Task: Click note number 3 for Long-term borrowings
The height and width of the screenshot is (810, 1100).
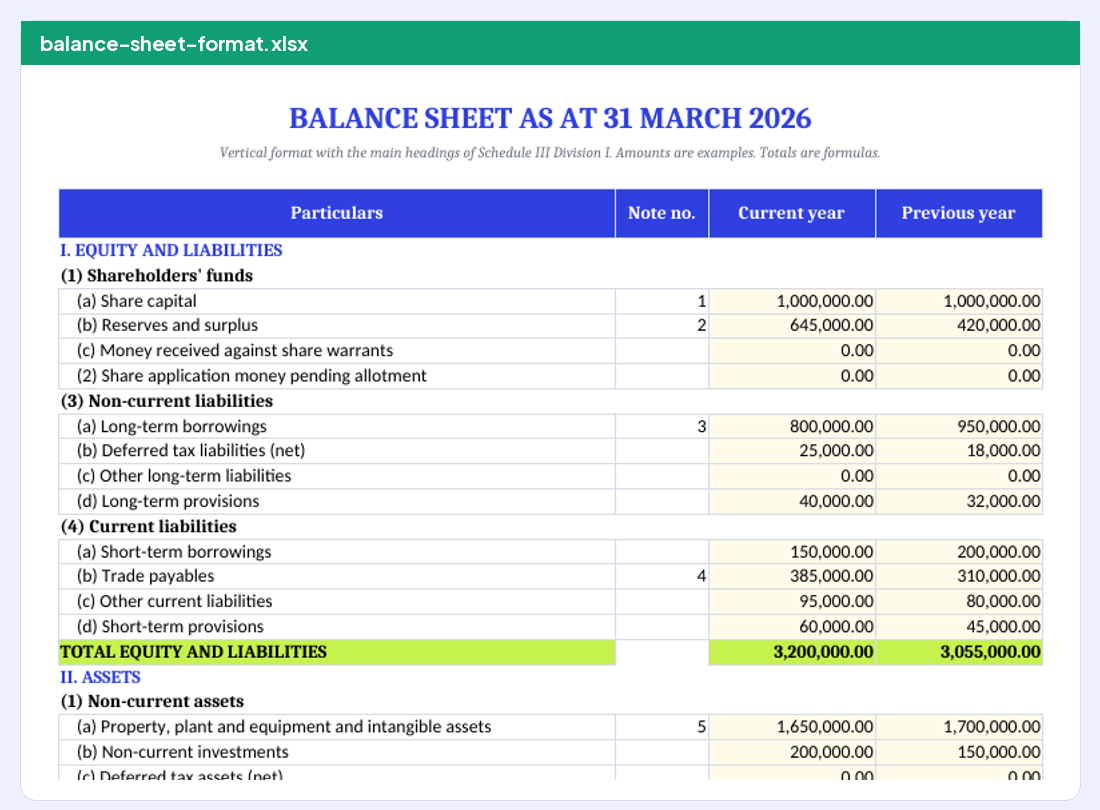Action: tap(662, 426)
